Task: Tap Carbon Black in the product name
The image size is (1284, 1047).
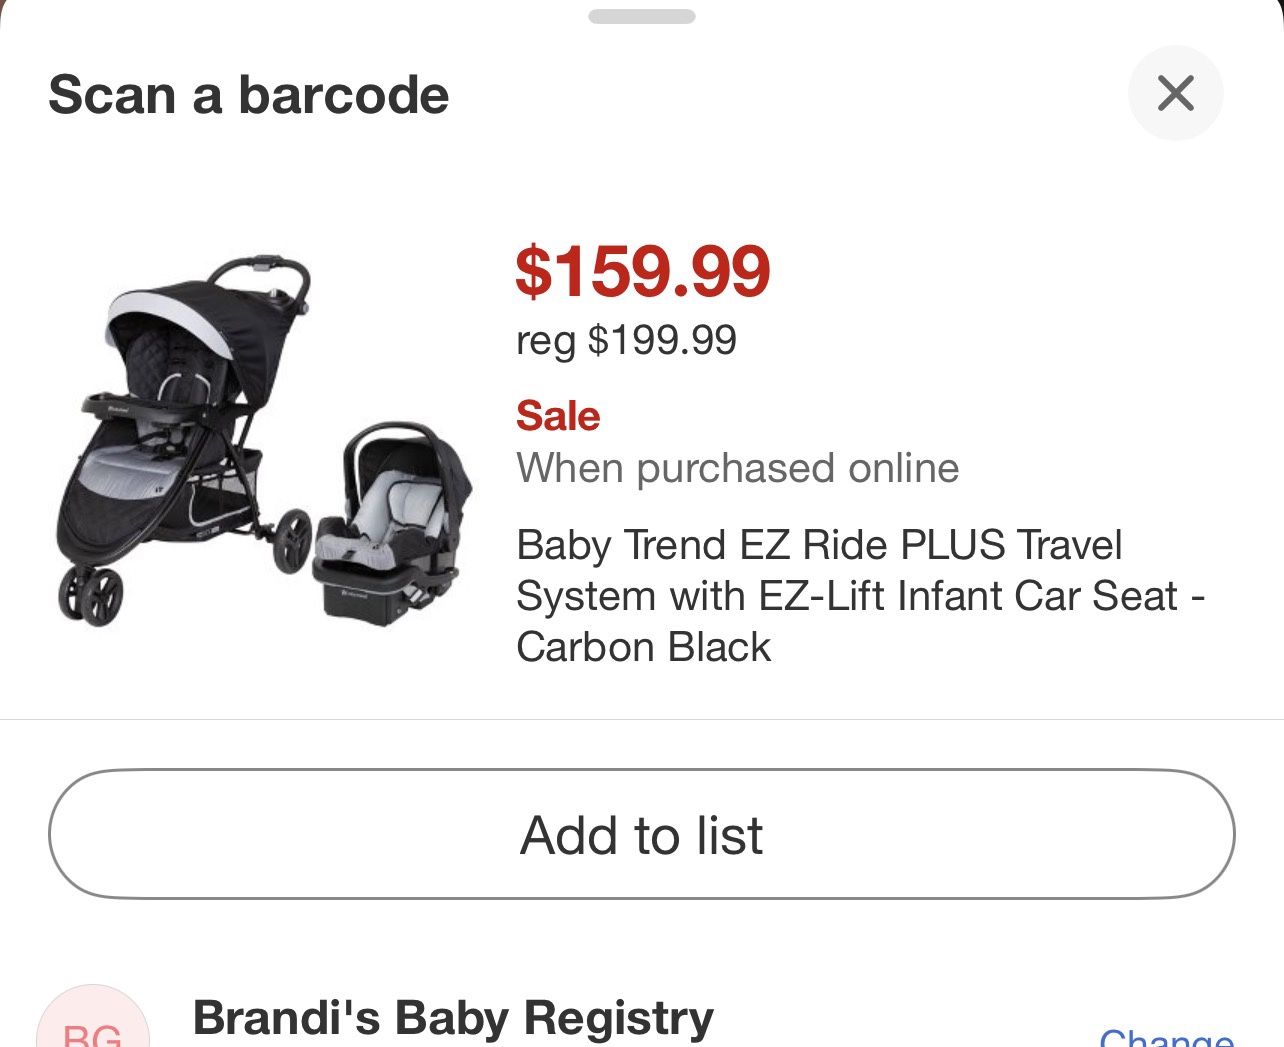Action: 643,646
